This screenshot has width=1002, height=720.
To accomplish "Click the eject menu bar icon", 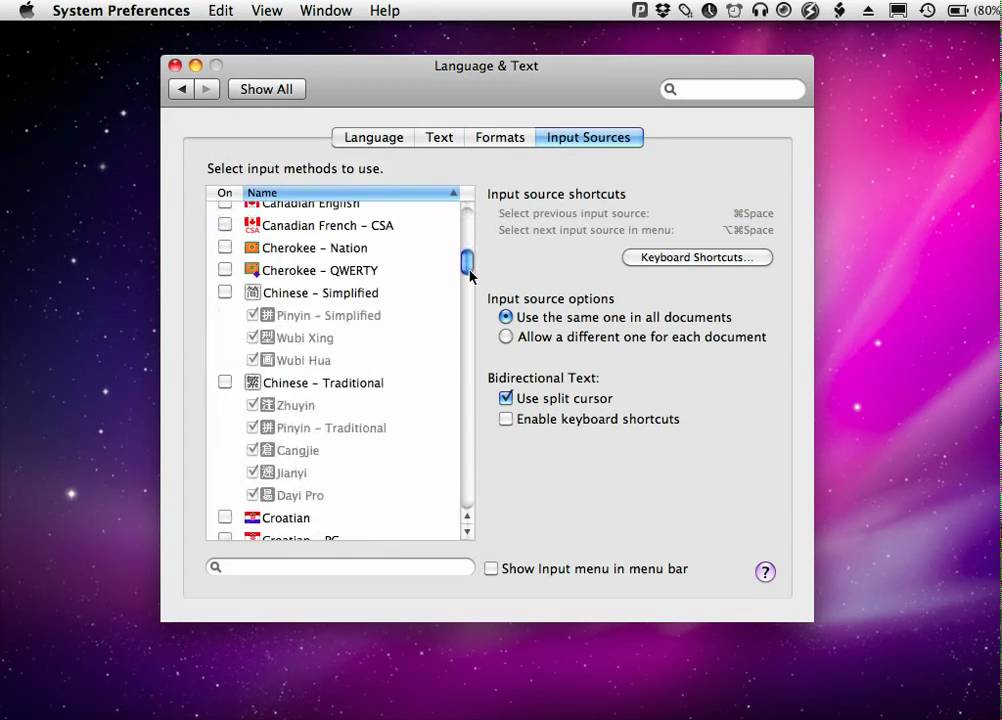I will [x=868, y=11].
